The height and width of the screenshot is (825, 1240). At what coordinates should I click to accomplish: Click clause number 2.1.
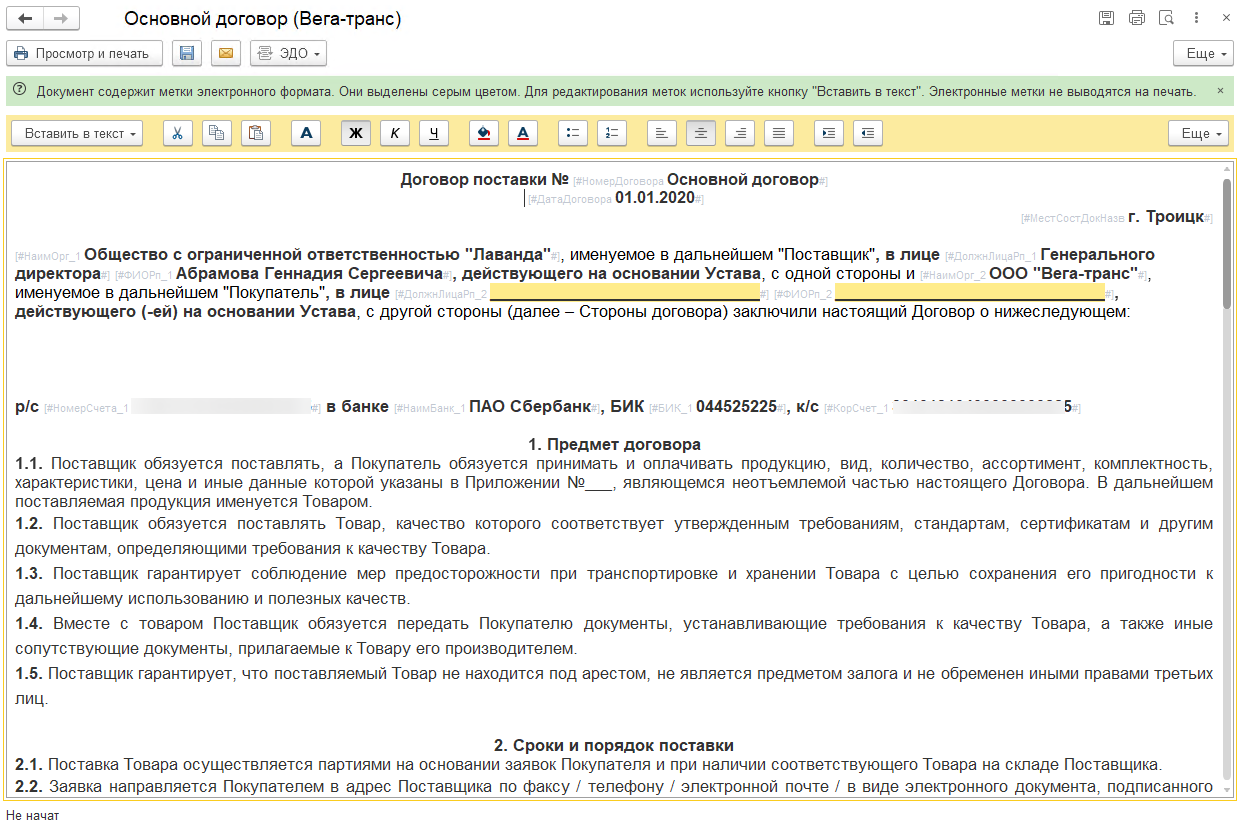click(29, 764)
